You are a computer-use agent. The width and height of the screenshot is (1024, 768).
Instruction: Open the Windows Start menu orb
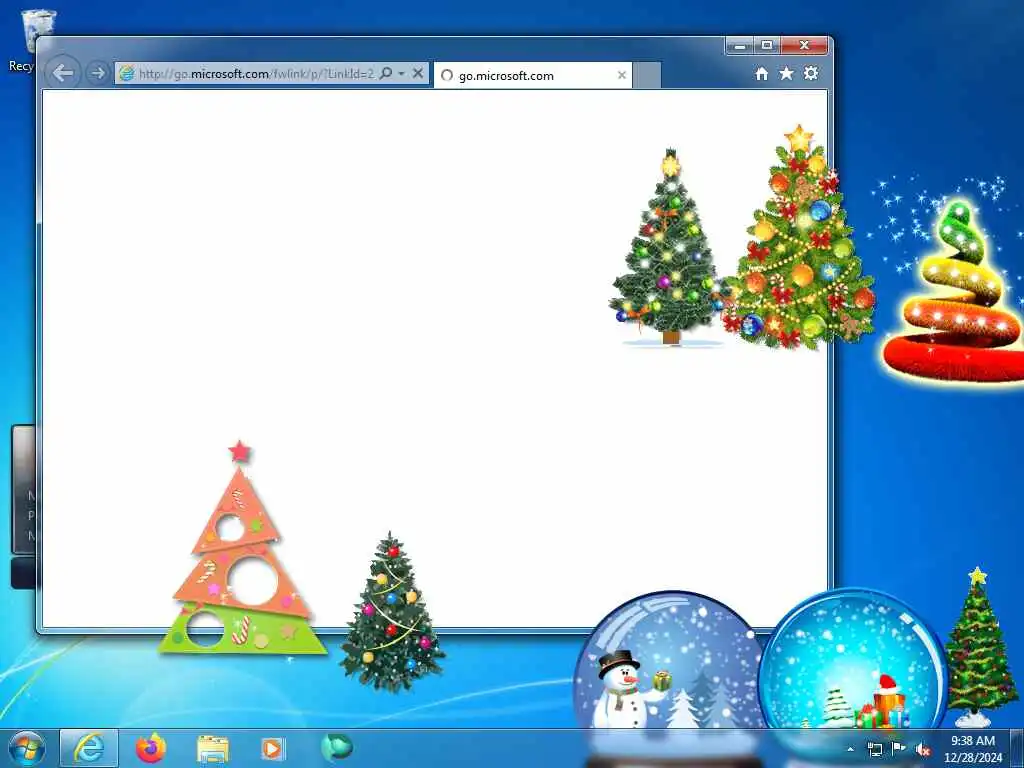click(x=27, y=748)
